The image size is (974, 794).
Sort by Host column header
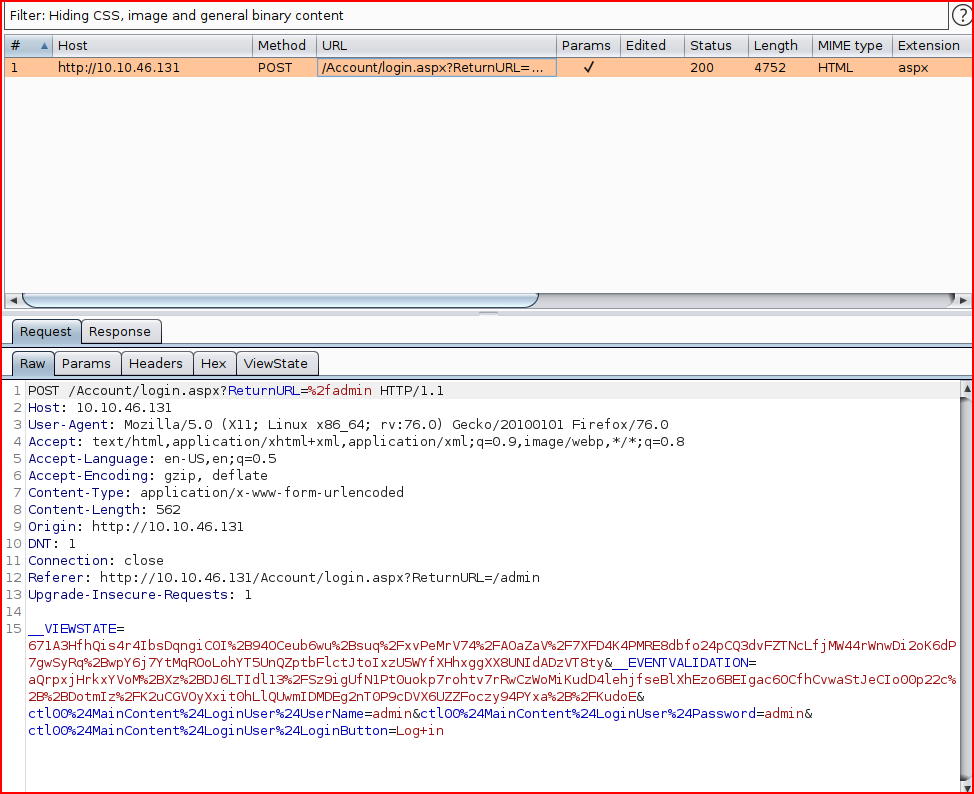coord(153,45)
